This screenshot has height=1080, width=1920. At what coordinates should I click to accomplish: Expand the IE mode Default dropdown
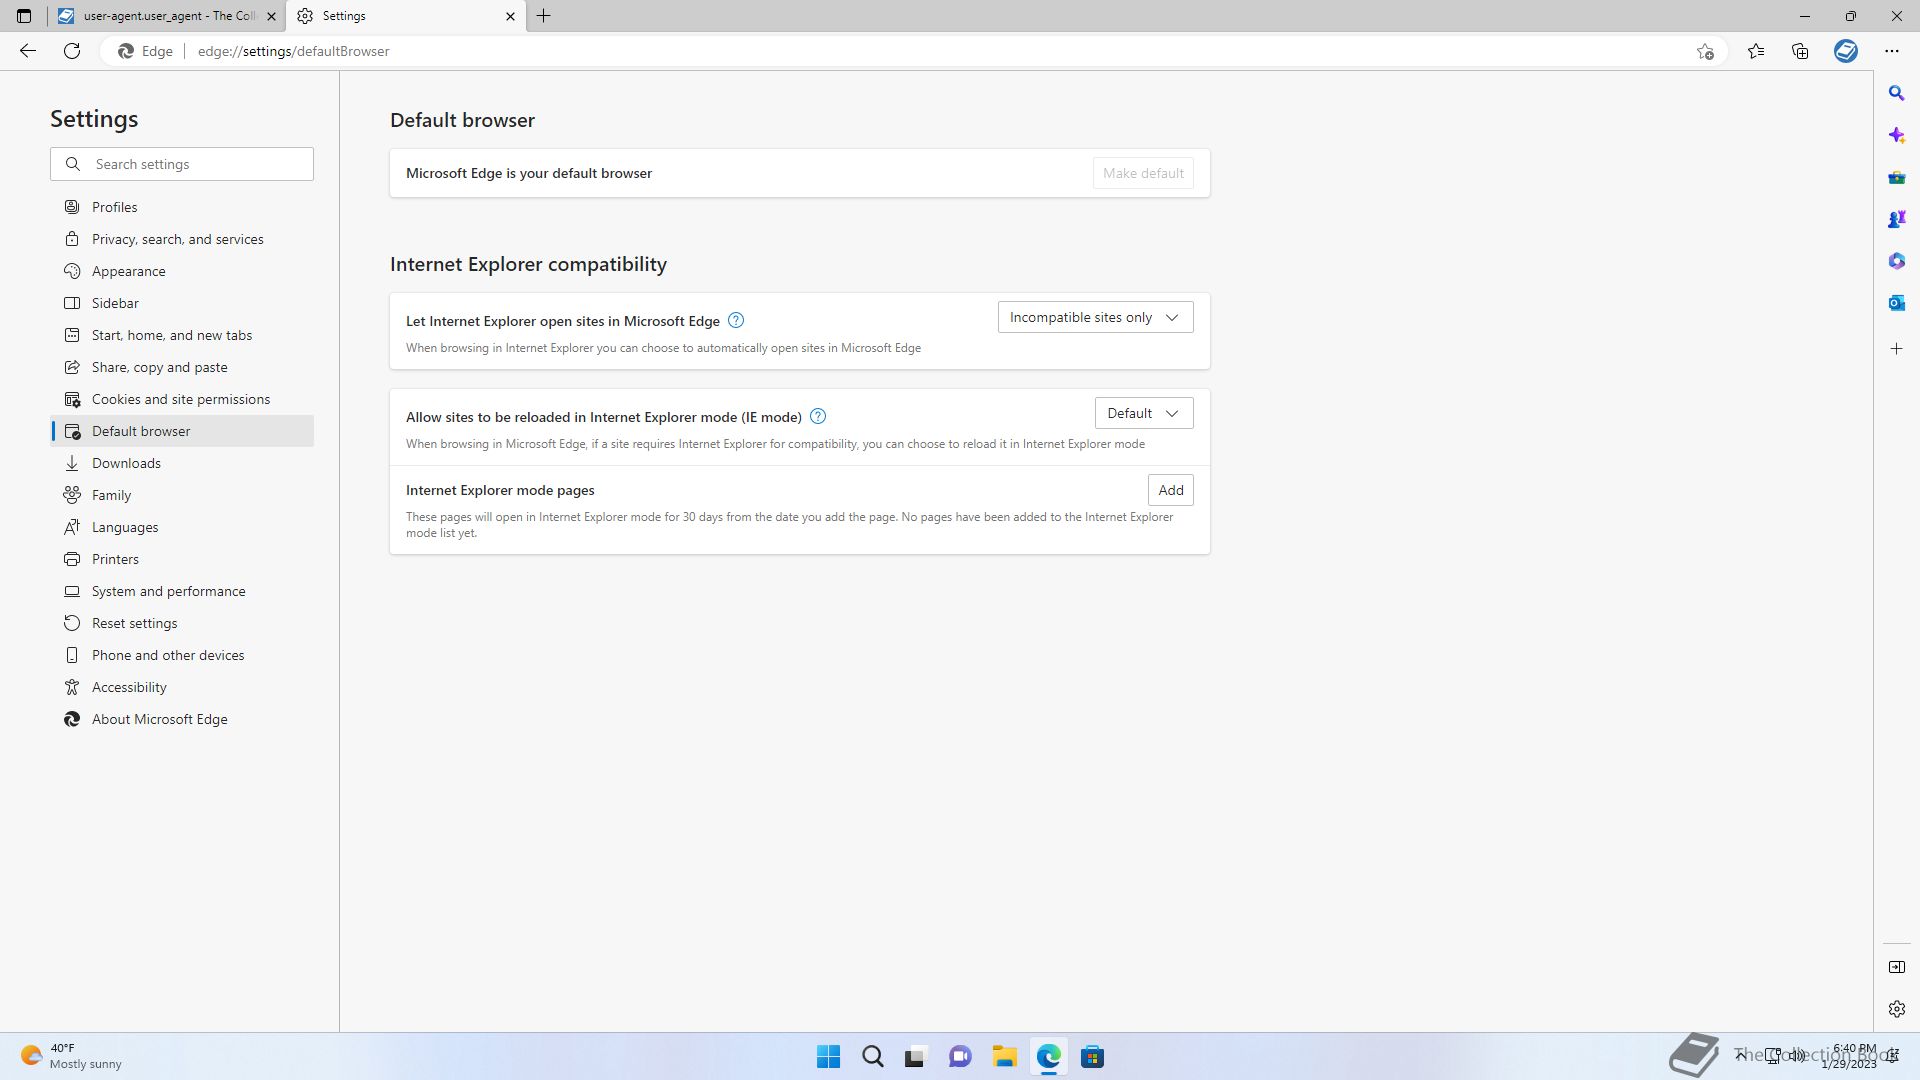click(x=1143, y=413)
